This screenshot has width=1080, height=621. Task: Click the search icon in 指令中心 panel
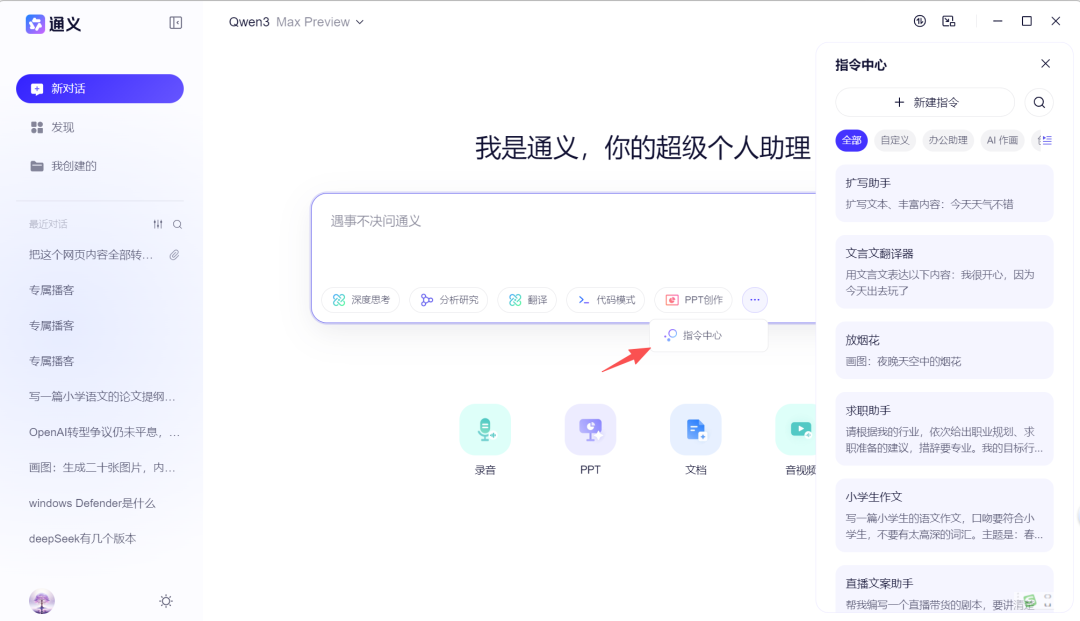pyautogui.click(x=1039, y=102)
